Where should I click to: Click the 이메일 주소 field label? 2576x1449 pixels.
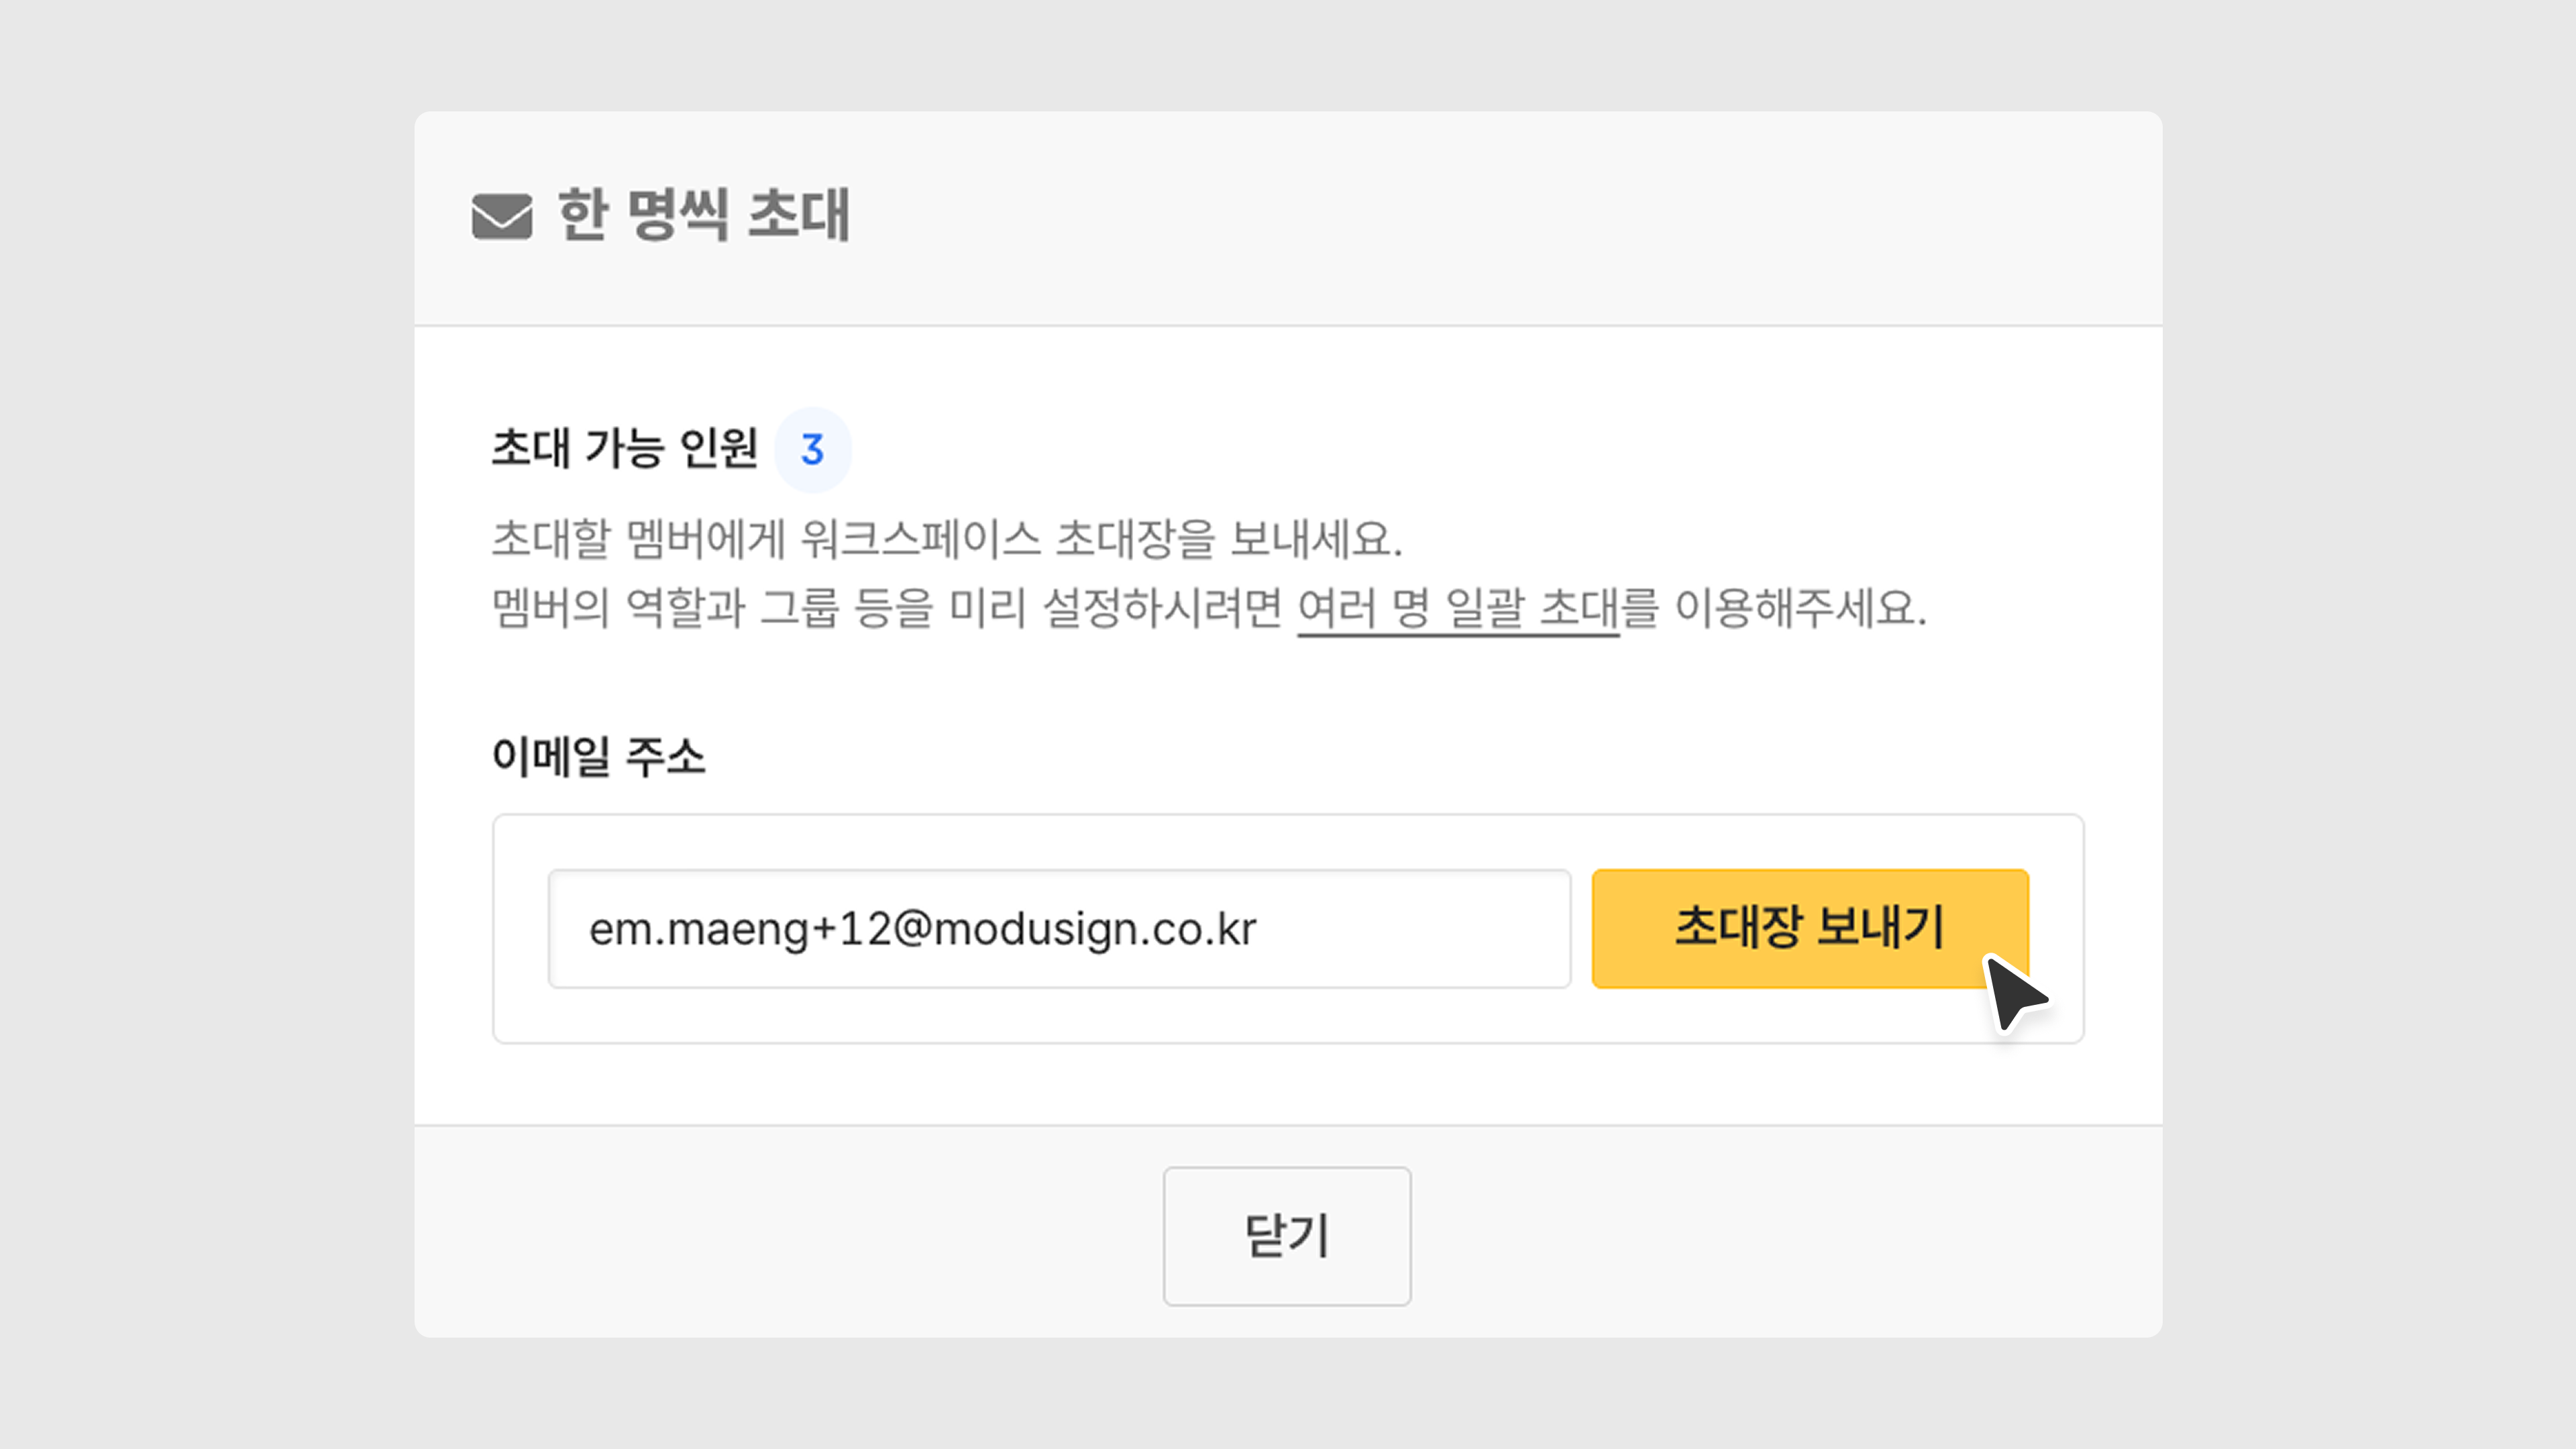click(x=598, y=756)
